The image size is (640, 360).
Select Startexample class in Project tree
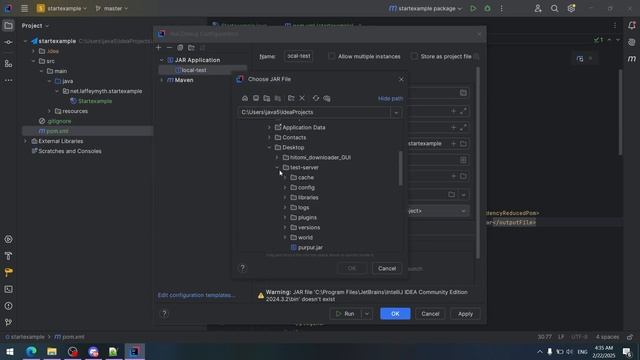[x=95, y=101]
